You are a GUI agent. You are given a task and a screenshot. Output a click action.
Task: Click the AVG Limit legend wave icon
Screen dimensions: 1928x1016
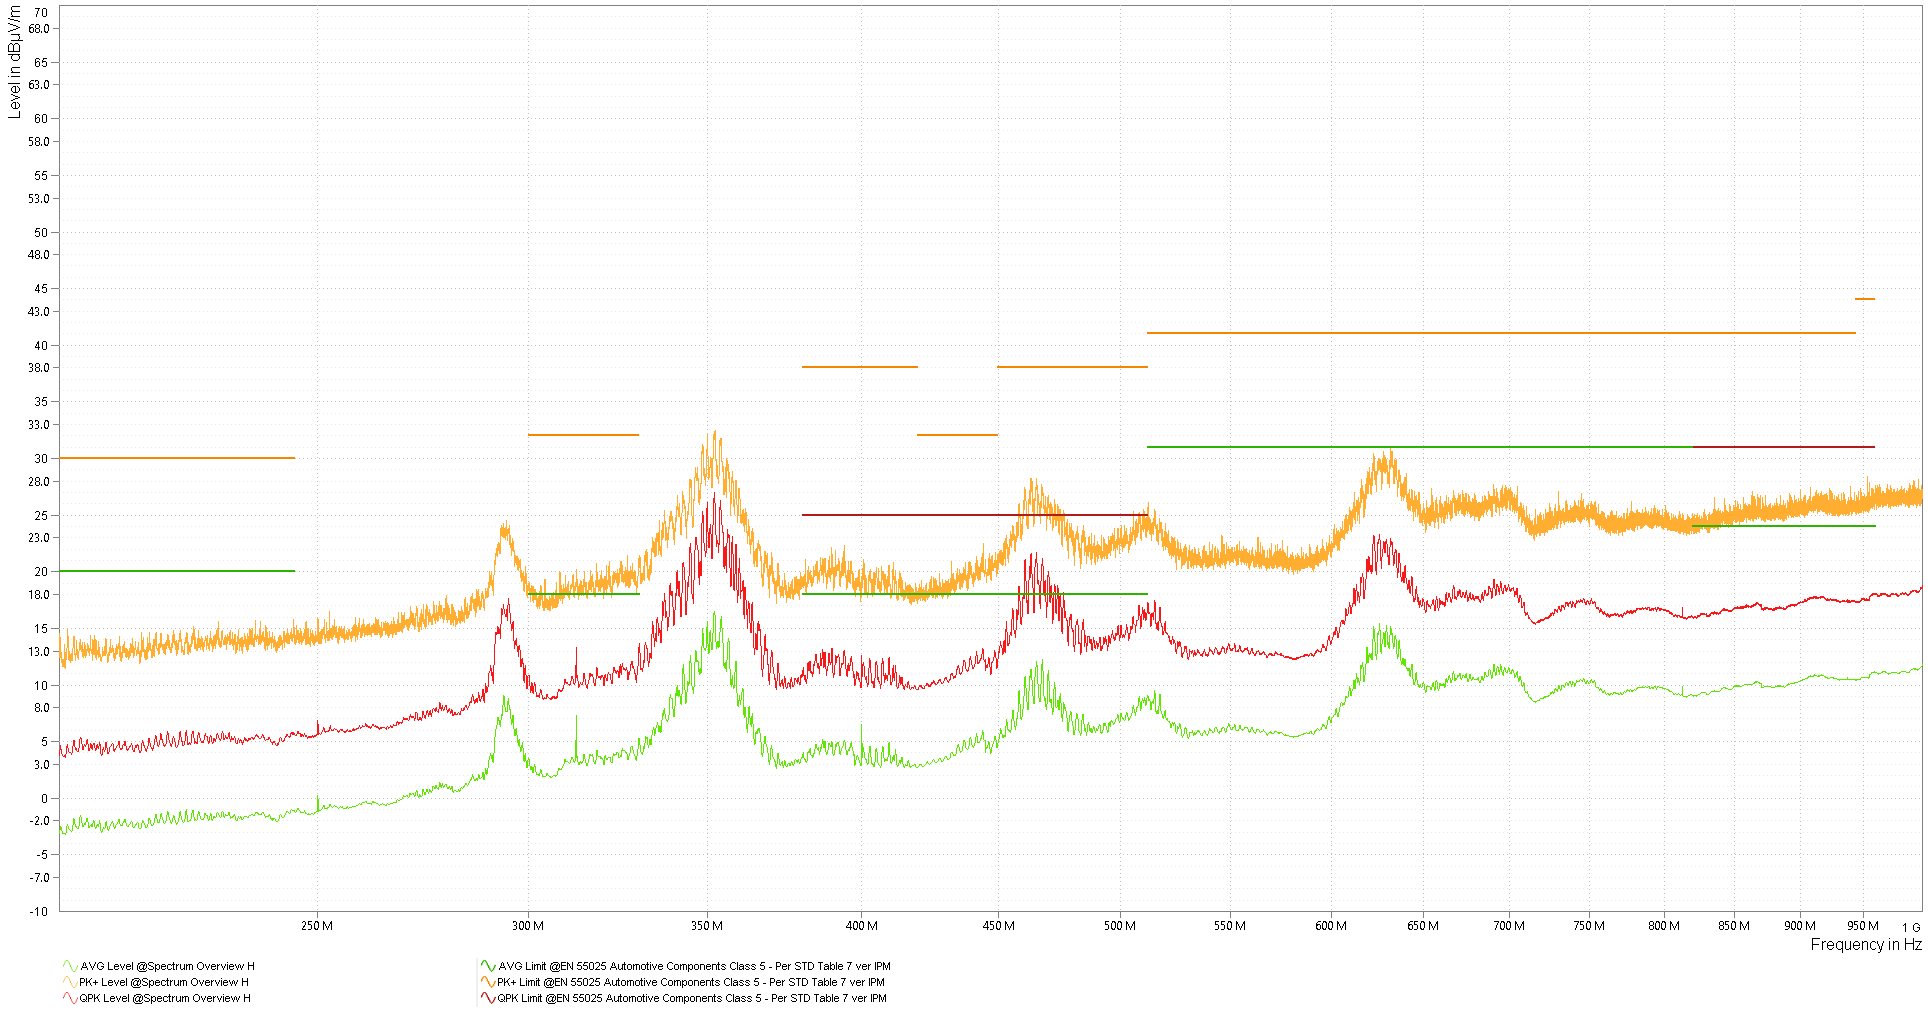pos(488,966)
